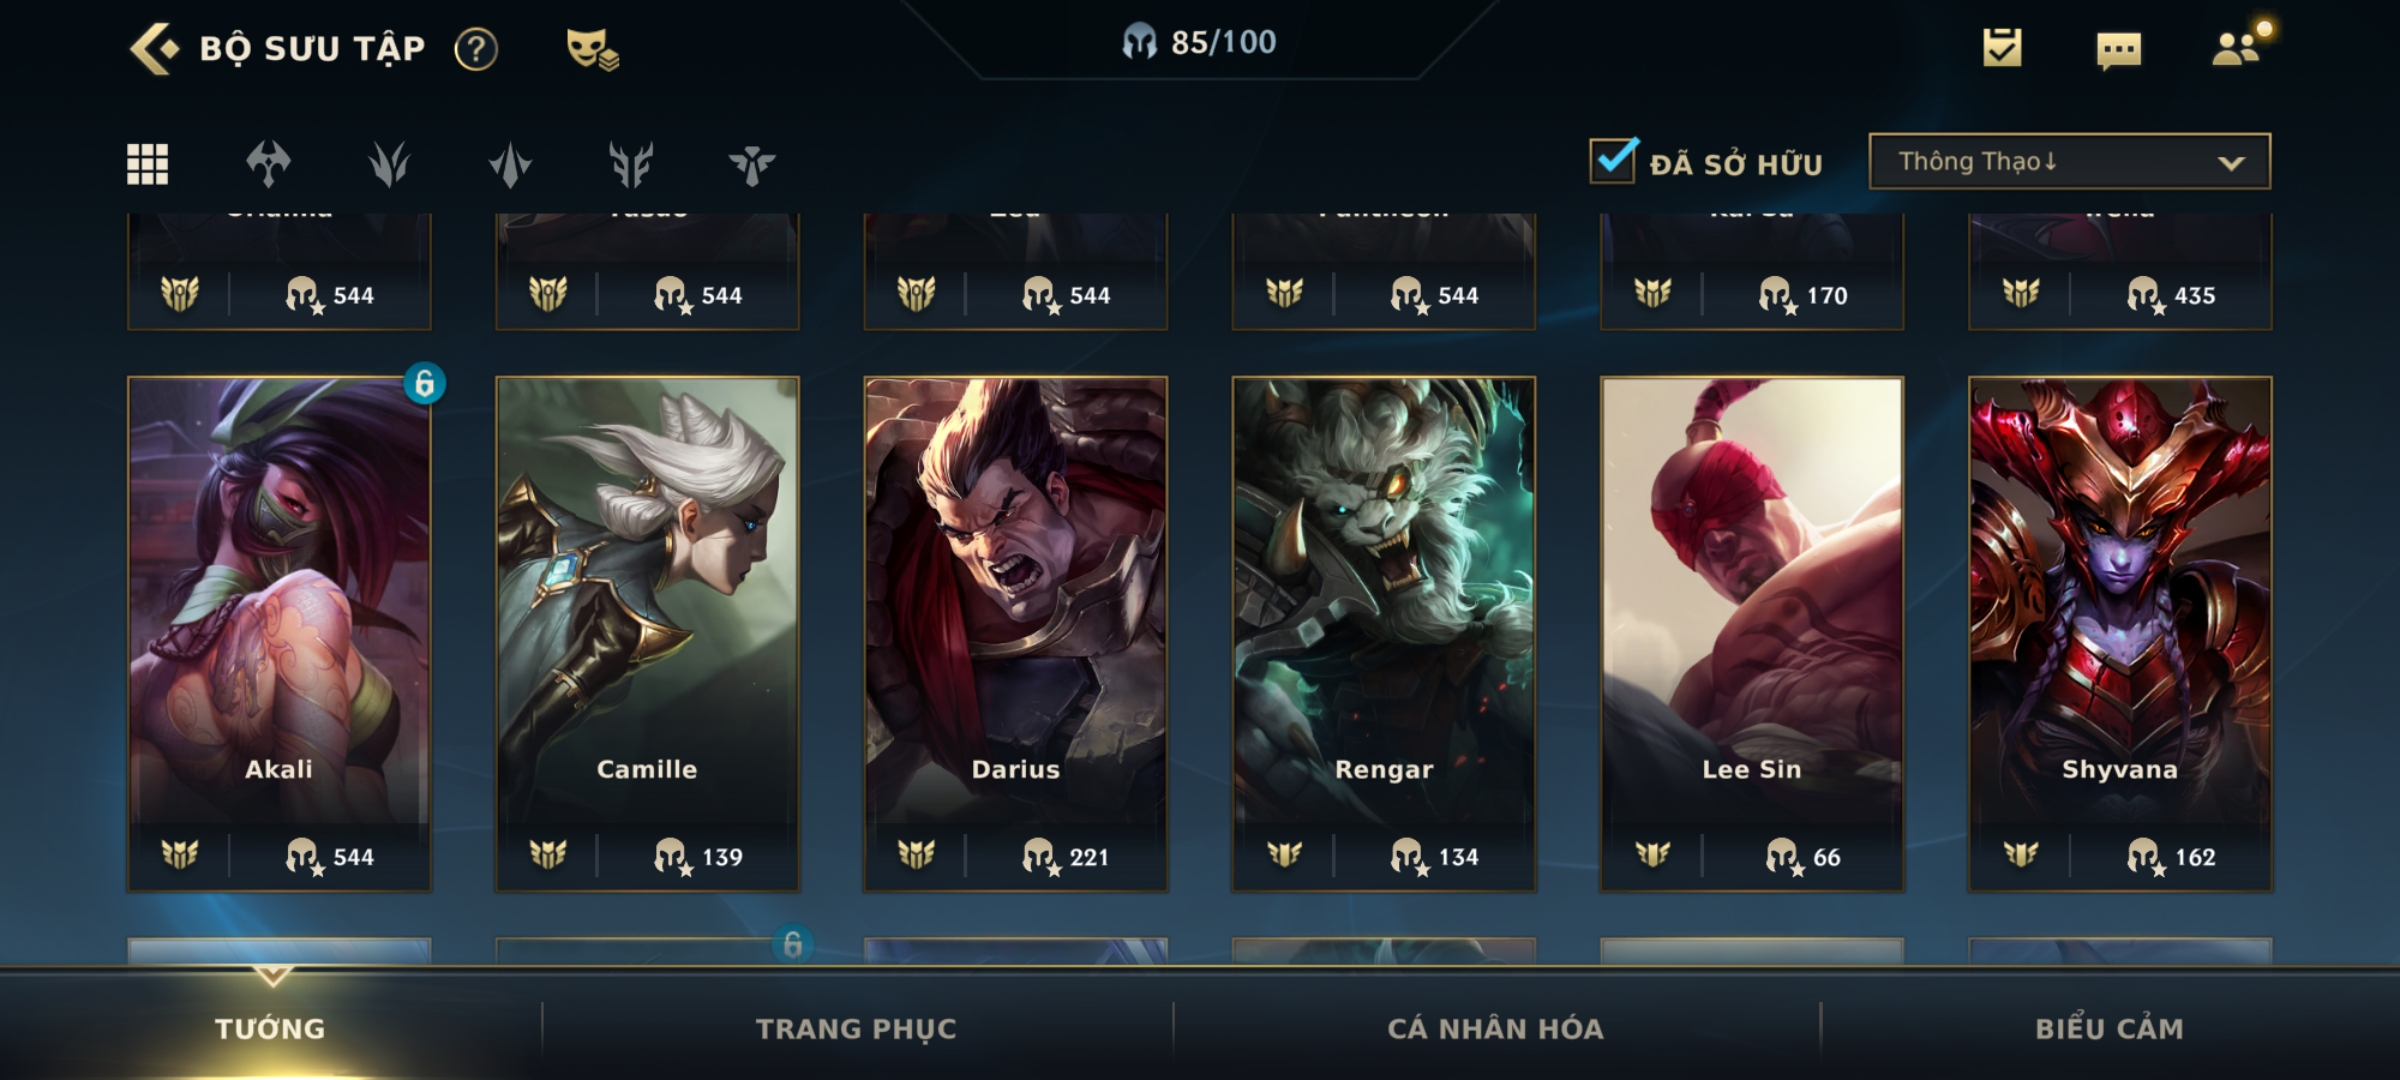The height and width of the screenshot is (1080, 2400).
Task: Show all champions with grid filter icon
Action: [147, 164]
